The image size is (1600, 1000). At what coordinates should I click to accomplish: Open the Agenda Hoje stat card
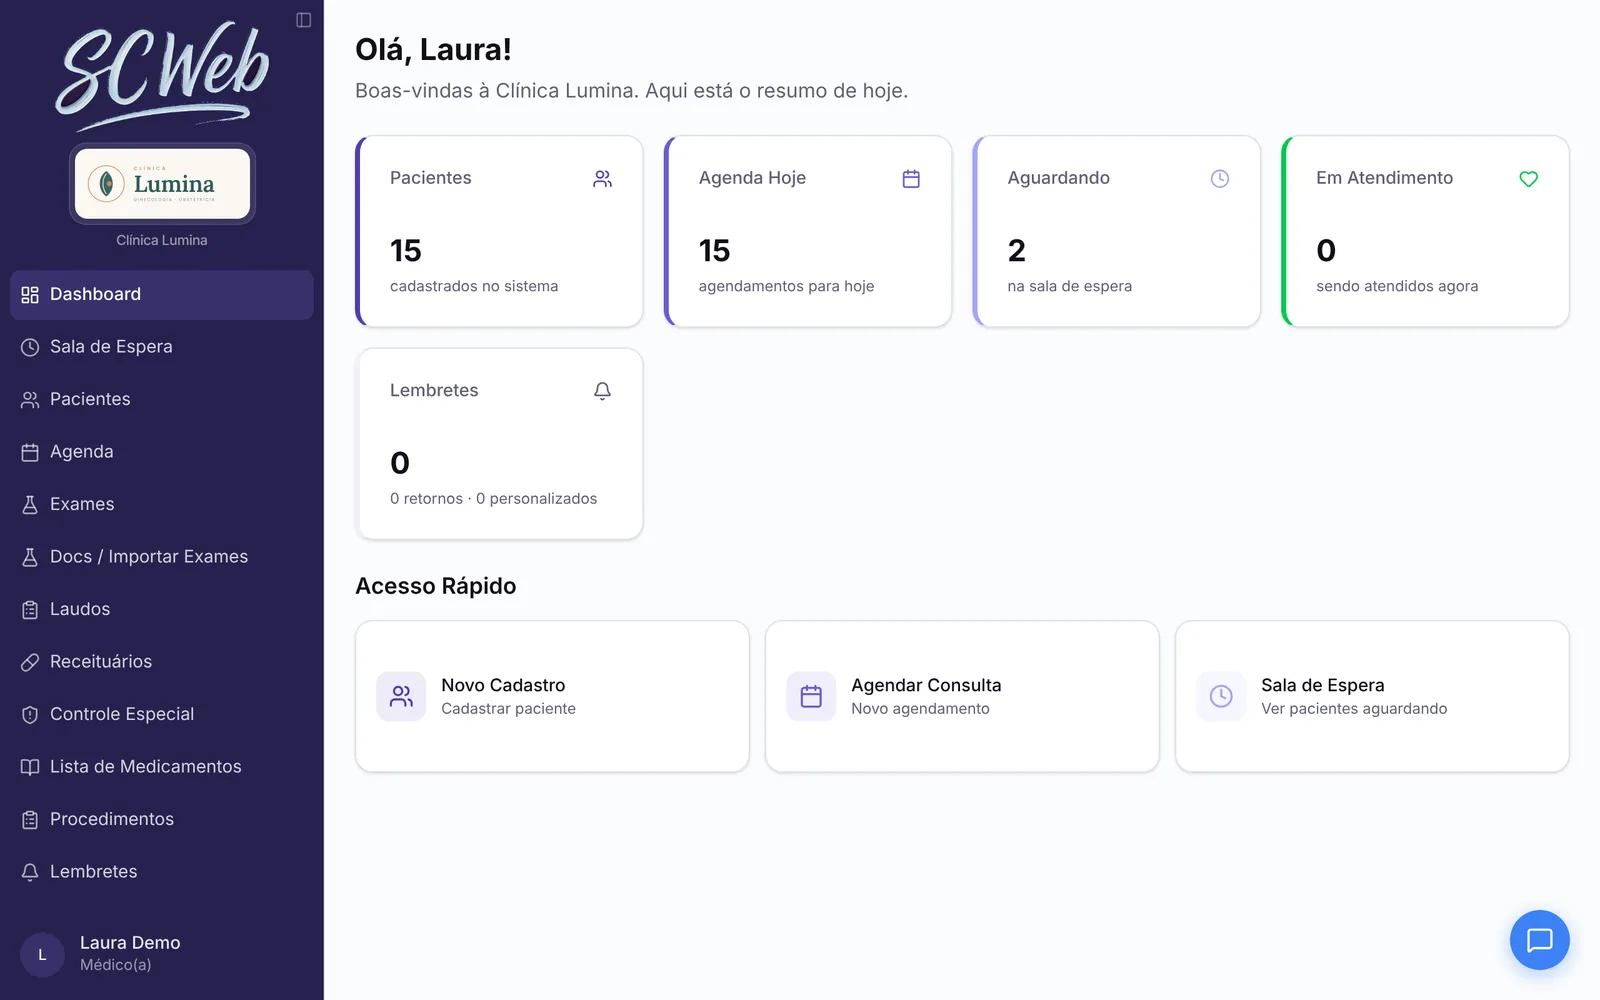point(808,231)
